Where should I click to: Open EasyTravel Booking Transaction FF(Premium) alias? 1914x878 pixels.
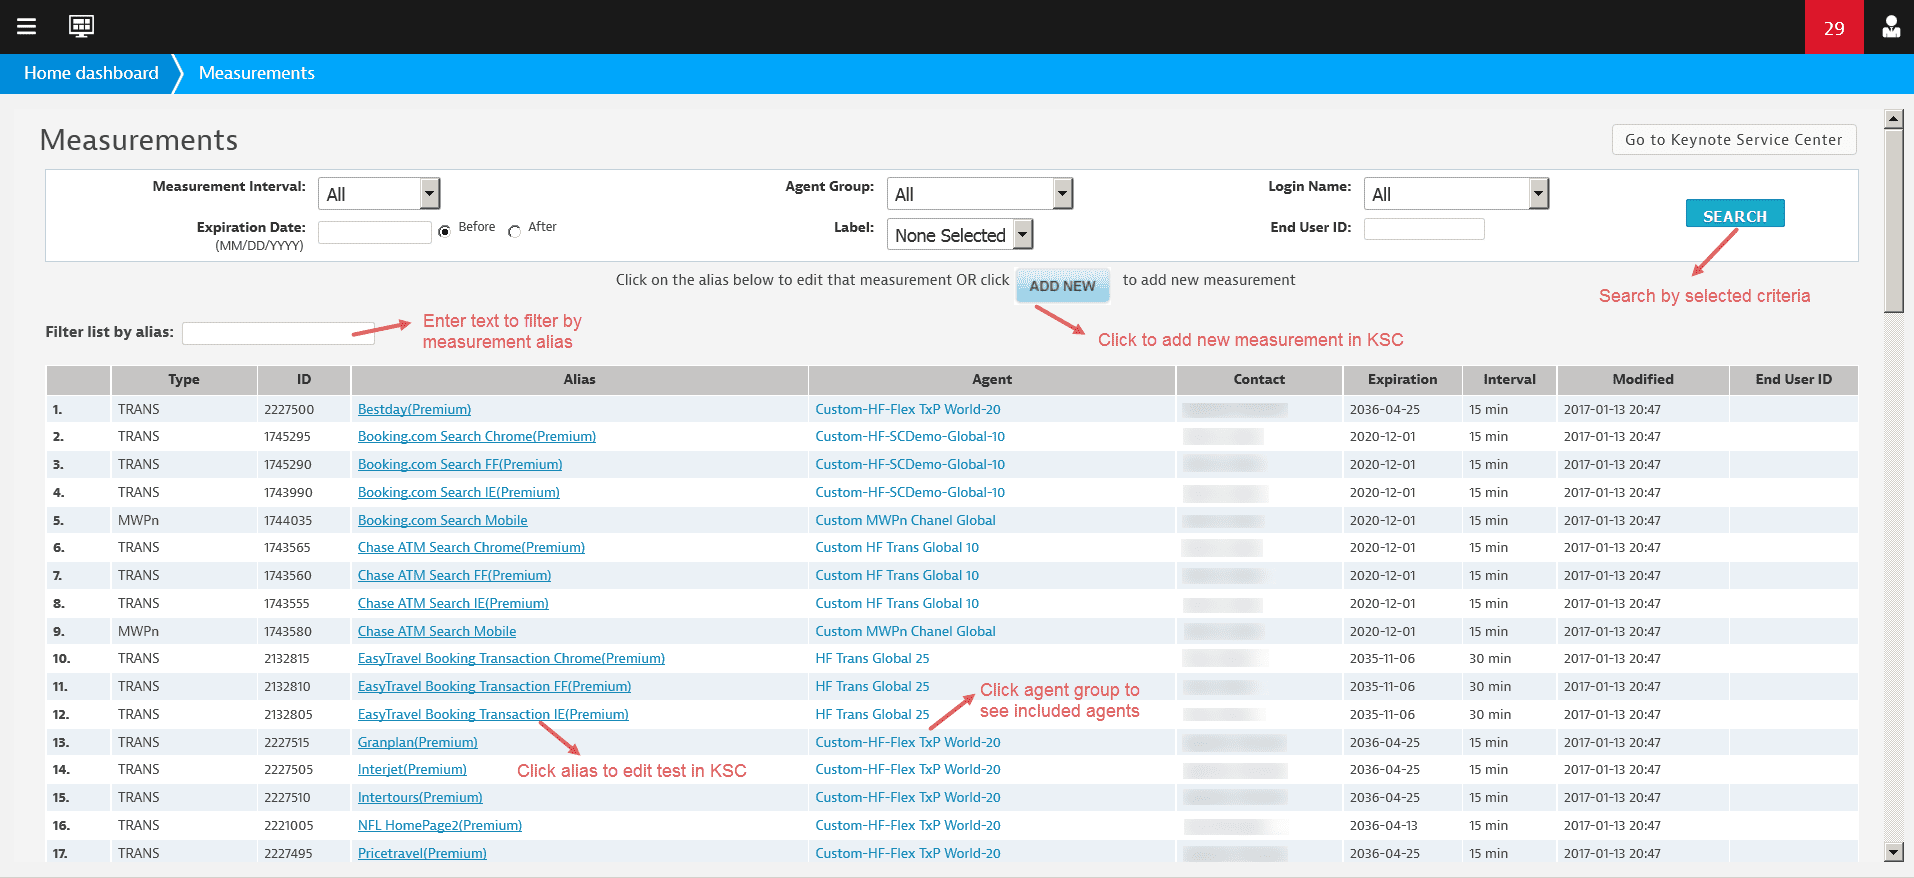point(494,686)
